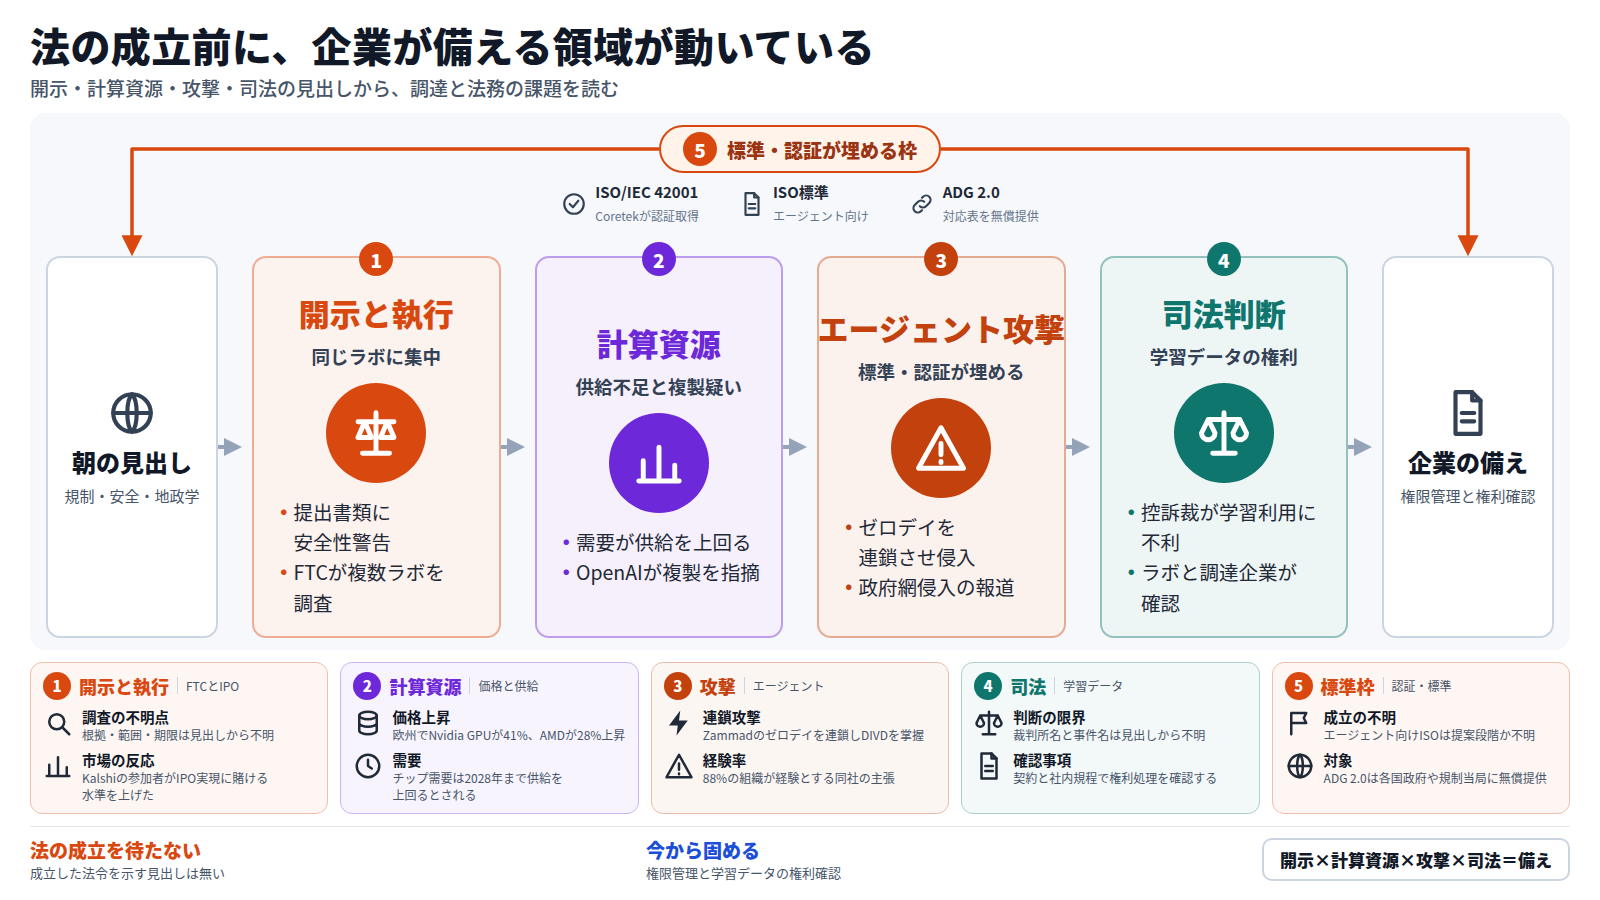Click the 価格と供給 tag

coord(508,686)
